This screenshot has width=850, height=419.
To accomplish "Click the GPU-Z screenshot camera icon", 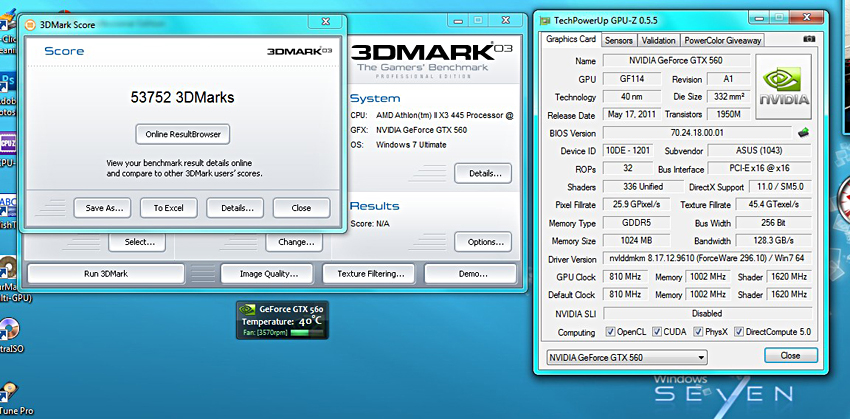I will tap(809, 40).
